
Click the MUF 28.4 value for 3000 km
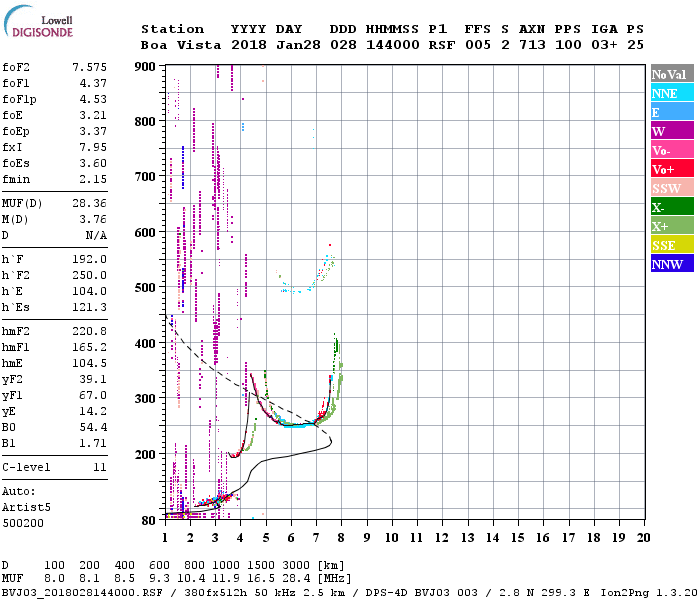click(x=296, y=579)
